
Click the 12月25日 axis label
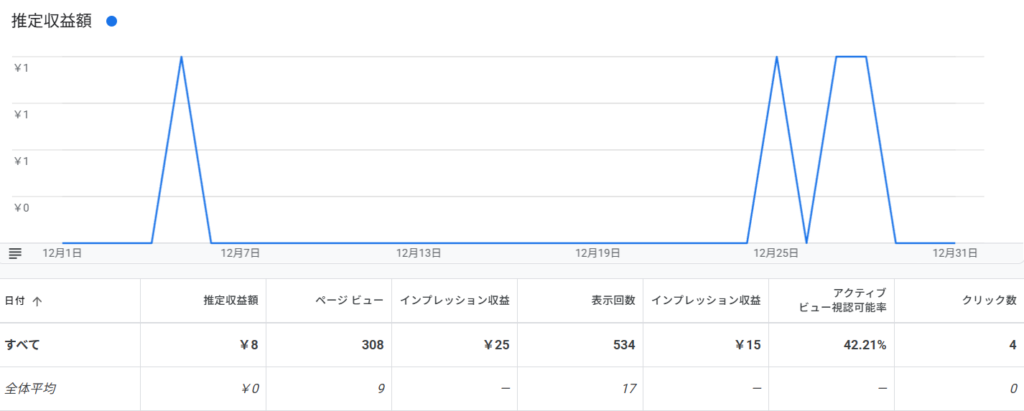click(x=776, y=254)
